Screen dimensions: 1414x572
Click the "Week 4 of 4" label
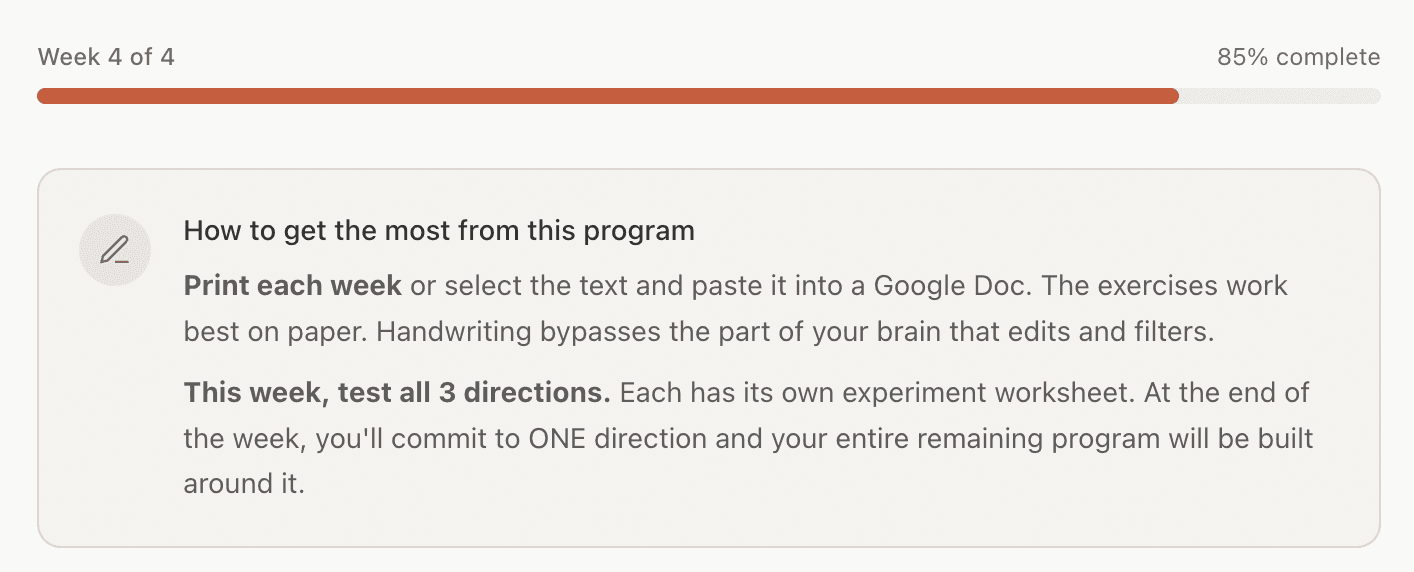pos(106,57)
